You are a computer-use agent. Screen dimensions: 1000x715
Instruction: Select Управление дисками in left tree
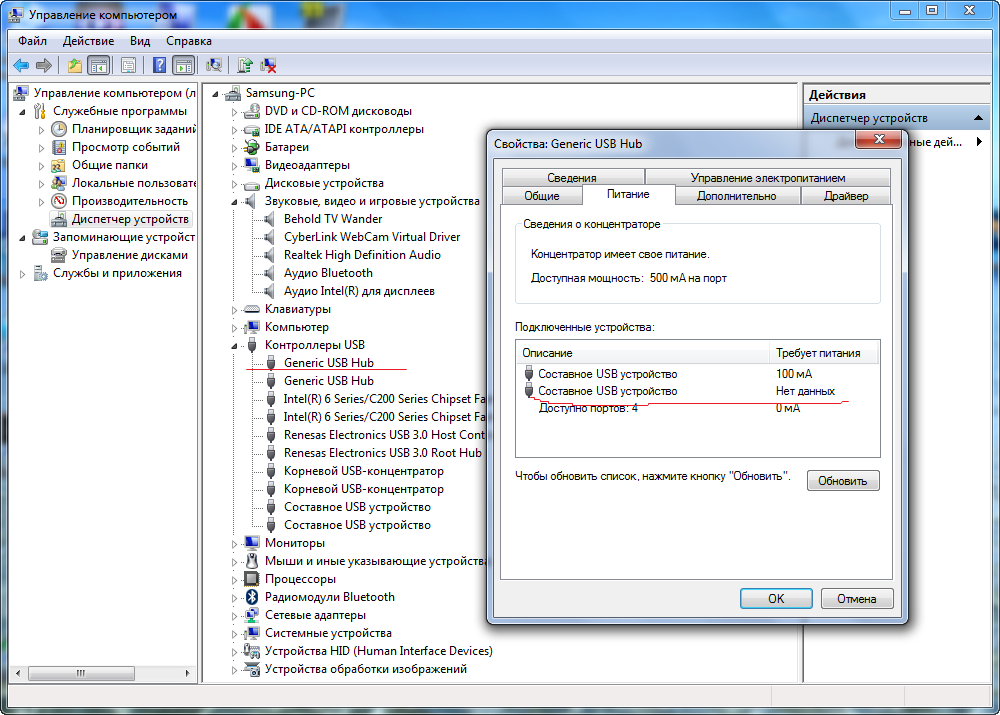click(x=129, y=255)
